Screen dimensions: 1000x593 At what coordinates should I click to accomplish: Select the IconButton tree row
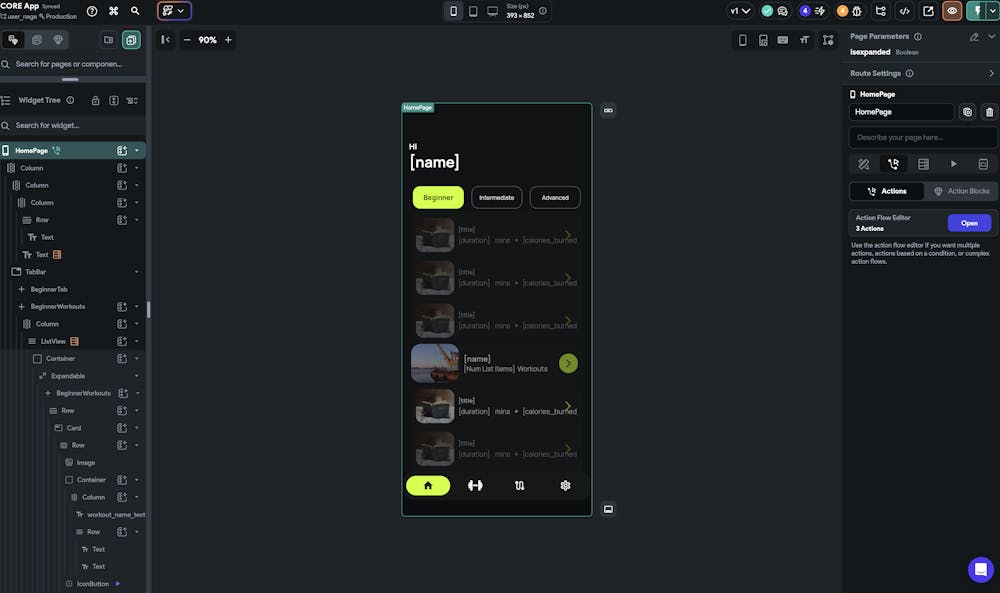coord(92,583)
